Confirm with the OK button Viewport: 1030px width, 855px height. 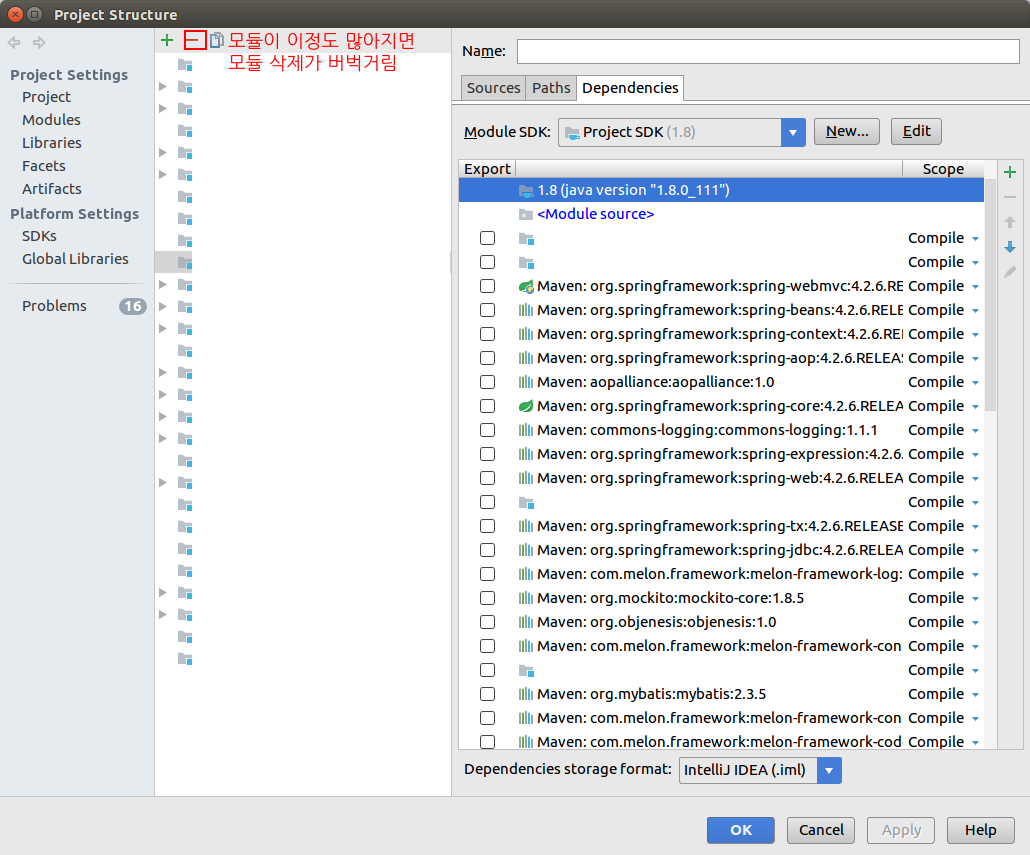[741, 830]
